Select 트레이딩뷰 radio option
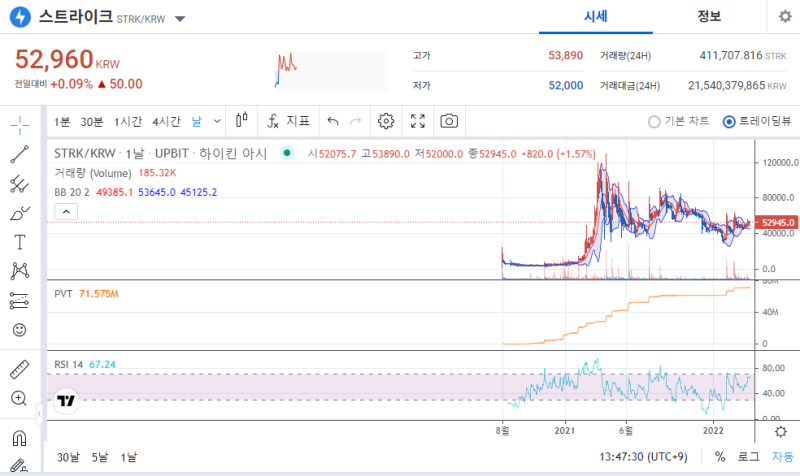This screenshot has width=800, height=476. pyautogui.click(x=757, y=121)
